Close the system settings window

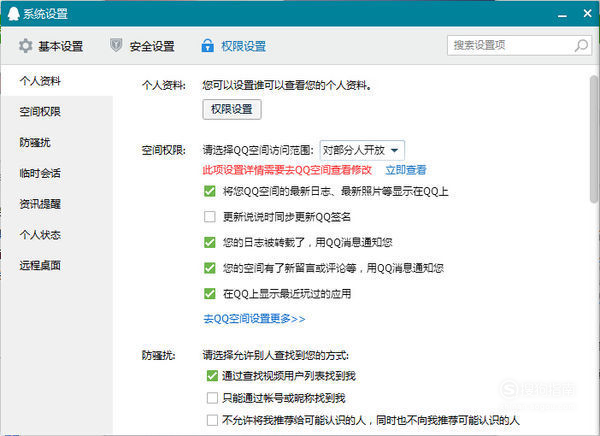(587, 13)
